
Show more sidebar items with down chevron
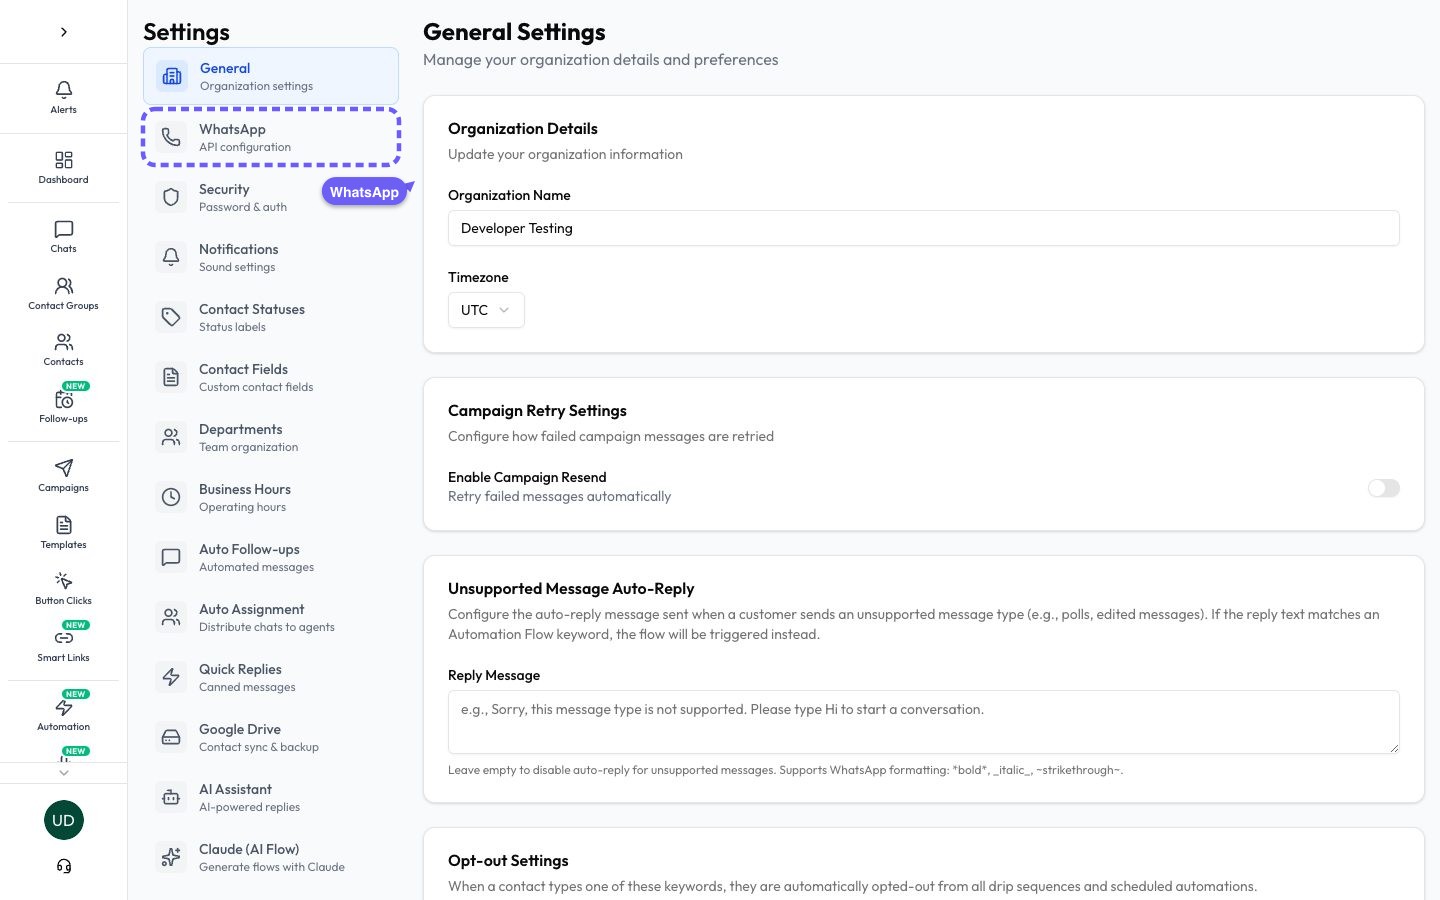64,772
